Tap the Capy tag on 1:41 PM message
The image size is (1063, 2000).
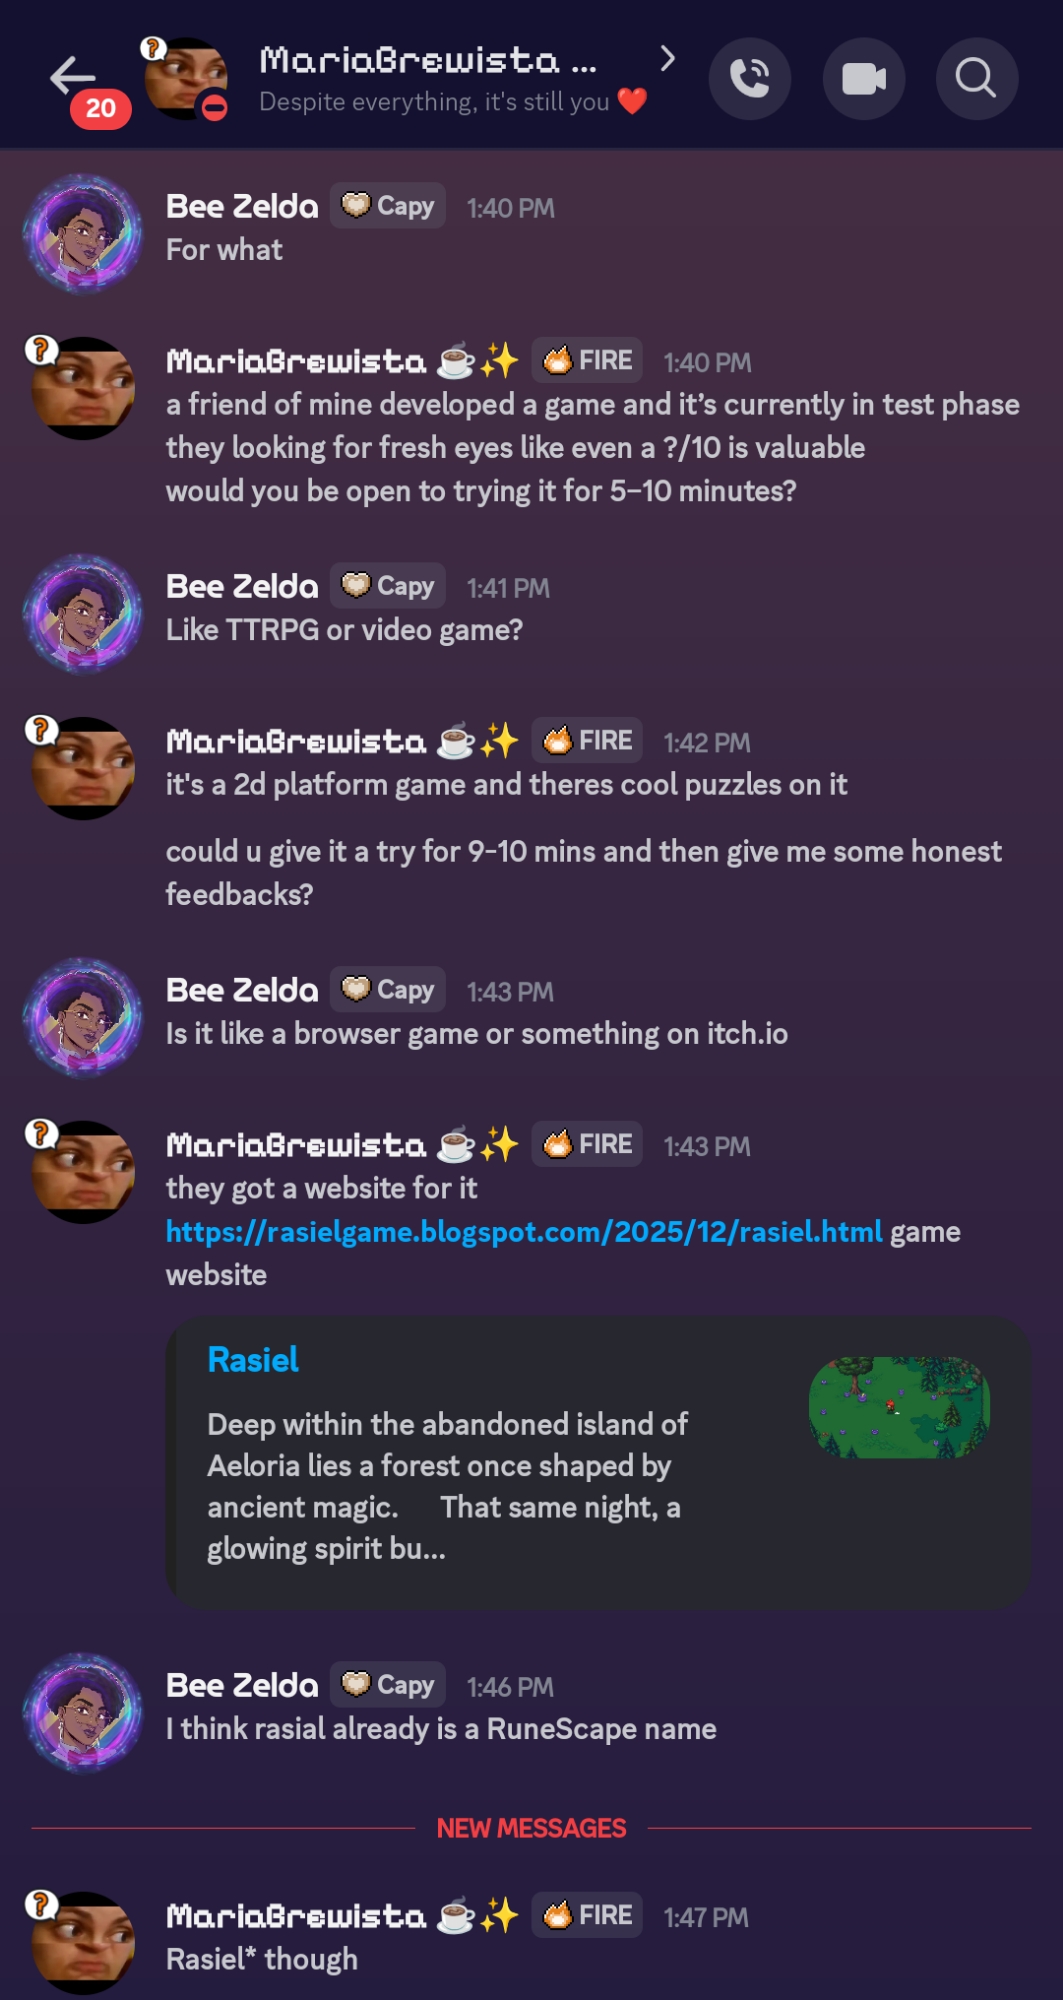(388, 585)
